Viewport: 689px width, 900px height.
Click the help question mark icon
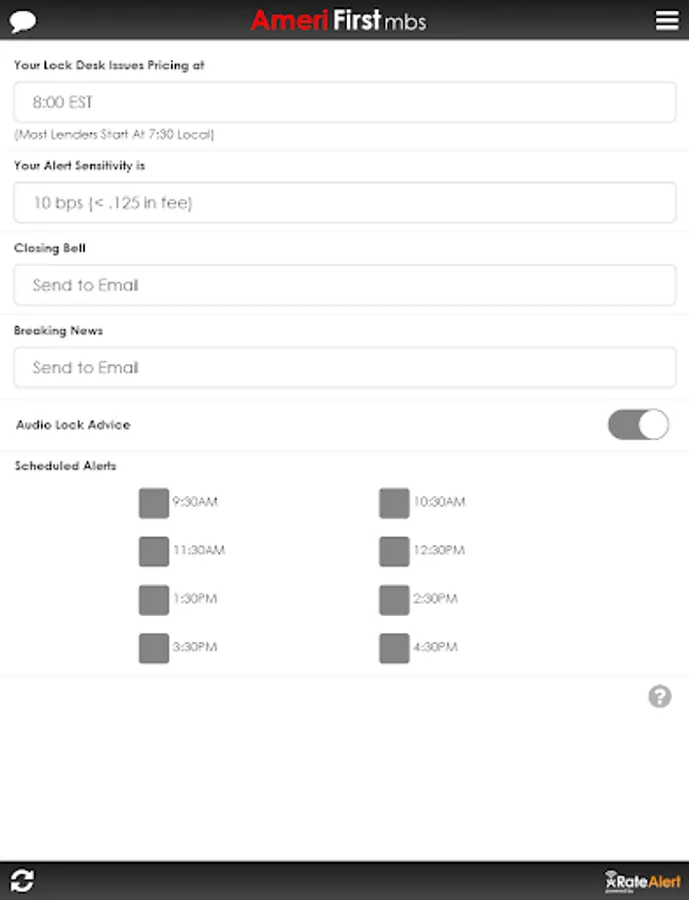tap(660, 697)
